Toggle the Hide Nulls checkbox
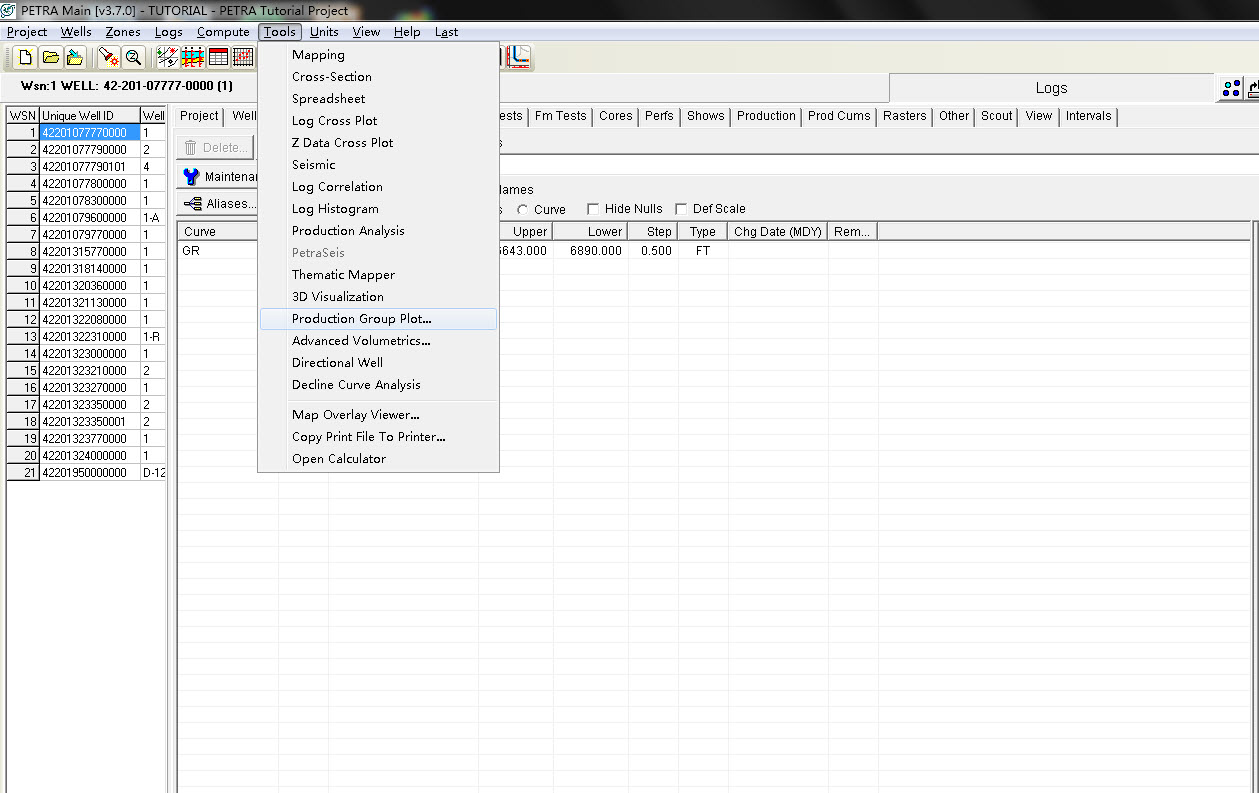The width and height of the screenshot is (1259, 793). click(593, 209)
